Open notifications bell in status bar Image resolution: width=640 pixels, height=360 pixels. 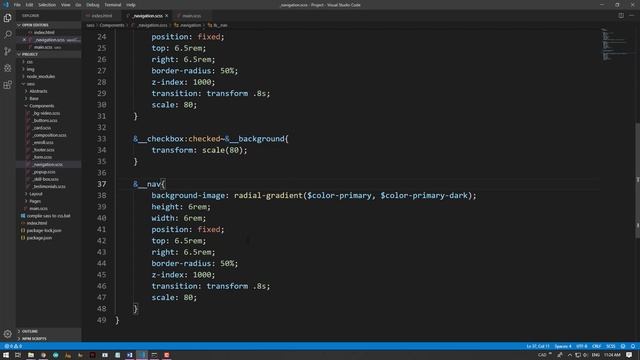pos(633,346)
